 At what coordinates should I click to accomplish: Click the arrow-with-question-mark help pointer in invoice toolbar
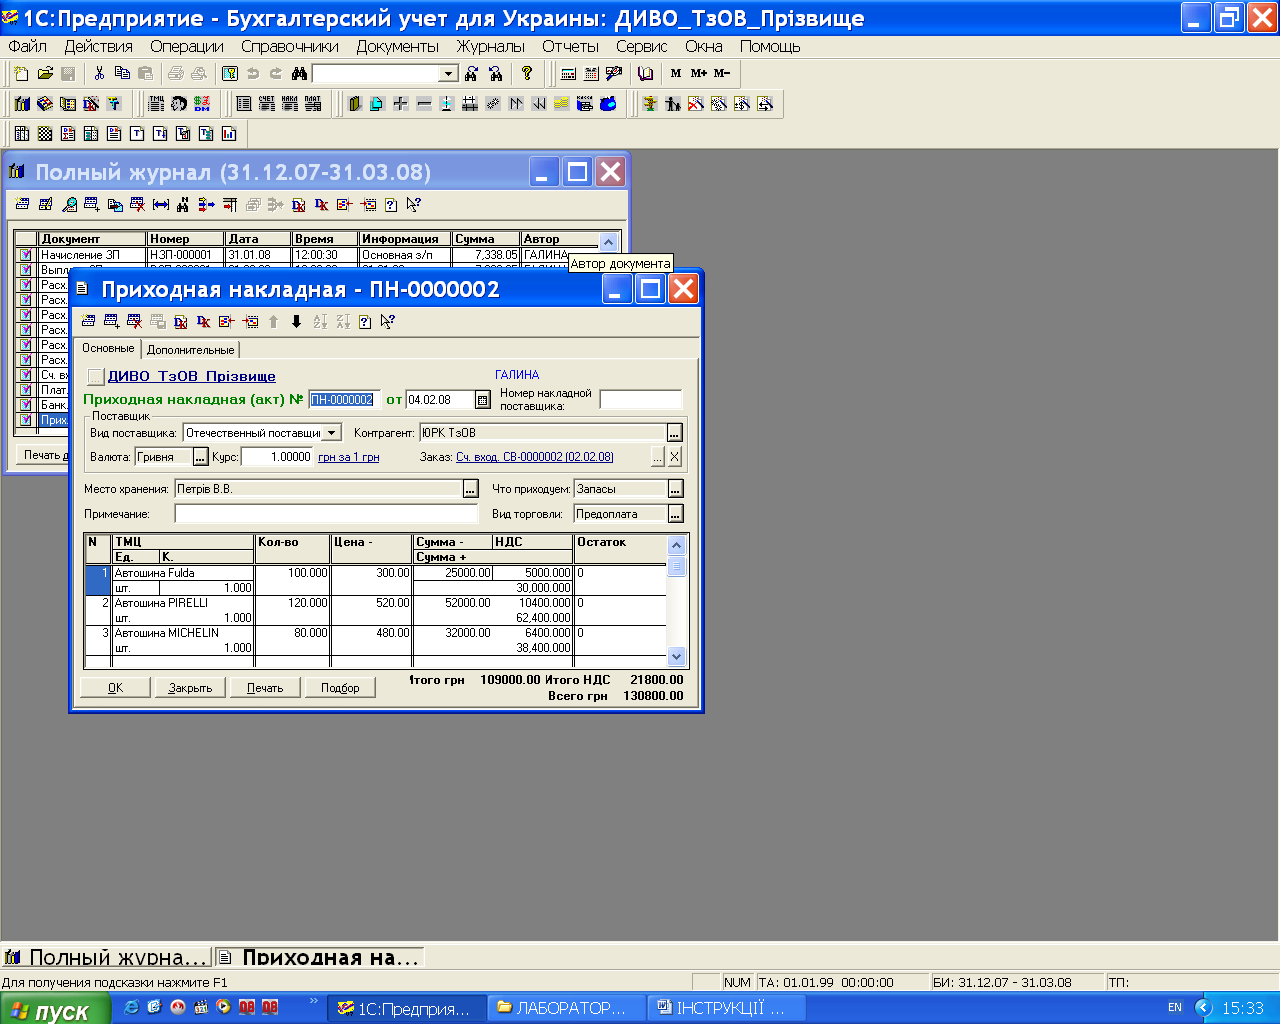(388, 321)
